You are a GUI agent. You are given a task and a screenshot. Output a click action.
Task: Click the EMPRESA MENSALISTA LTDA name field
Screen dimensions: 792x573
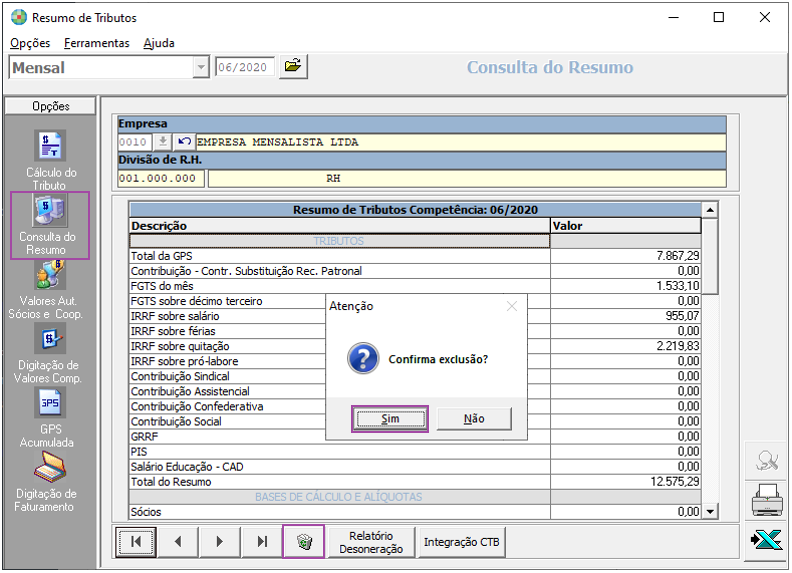coord(461,142)
